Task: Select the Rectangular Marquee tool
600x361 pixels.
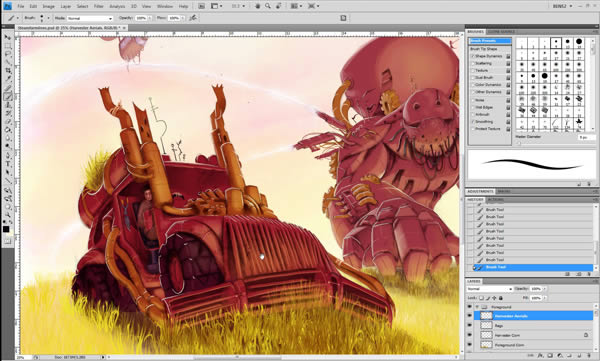Action: [x=7, y=46]
